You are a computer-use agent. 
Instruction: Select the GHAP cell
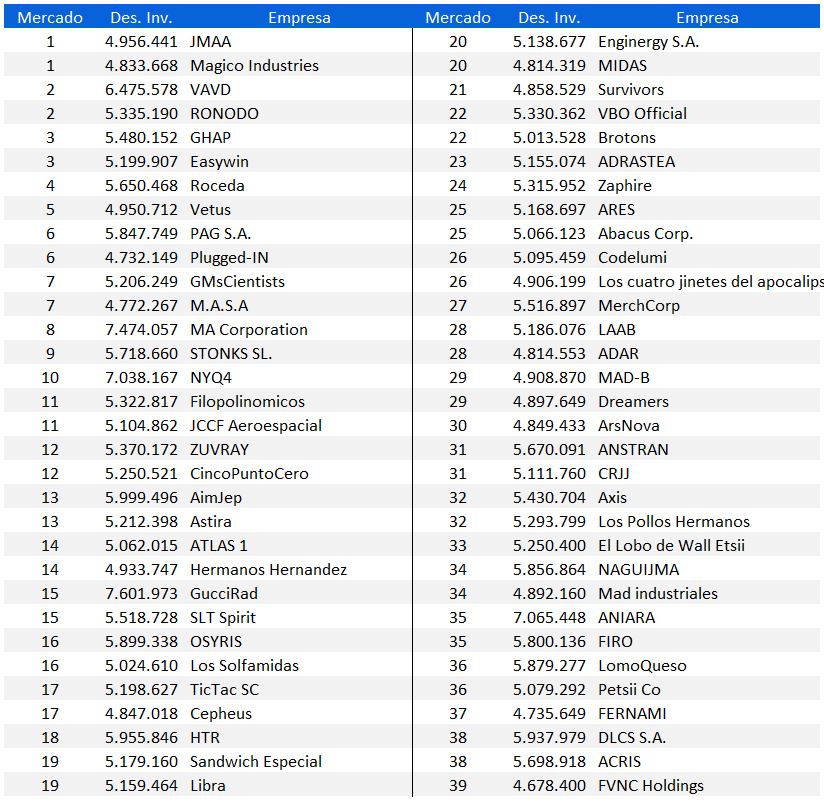[x=210, y=138]
